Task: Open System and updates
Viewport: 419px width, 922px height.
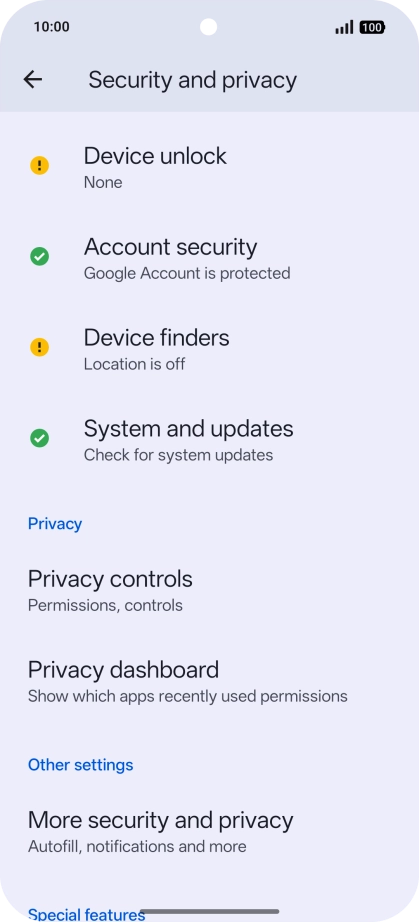Action: [x=209, y=439]
